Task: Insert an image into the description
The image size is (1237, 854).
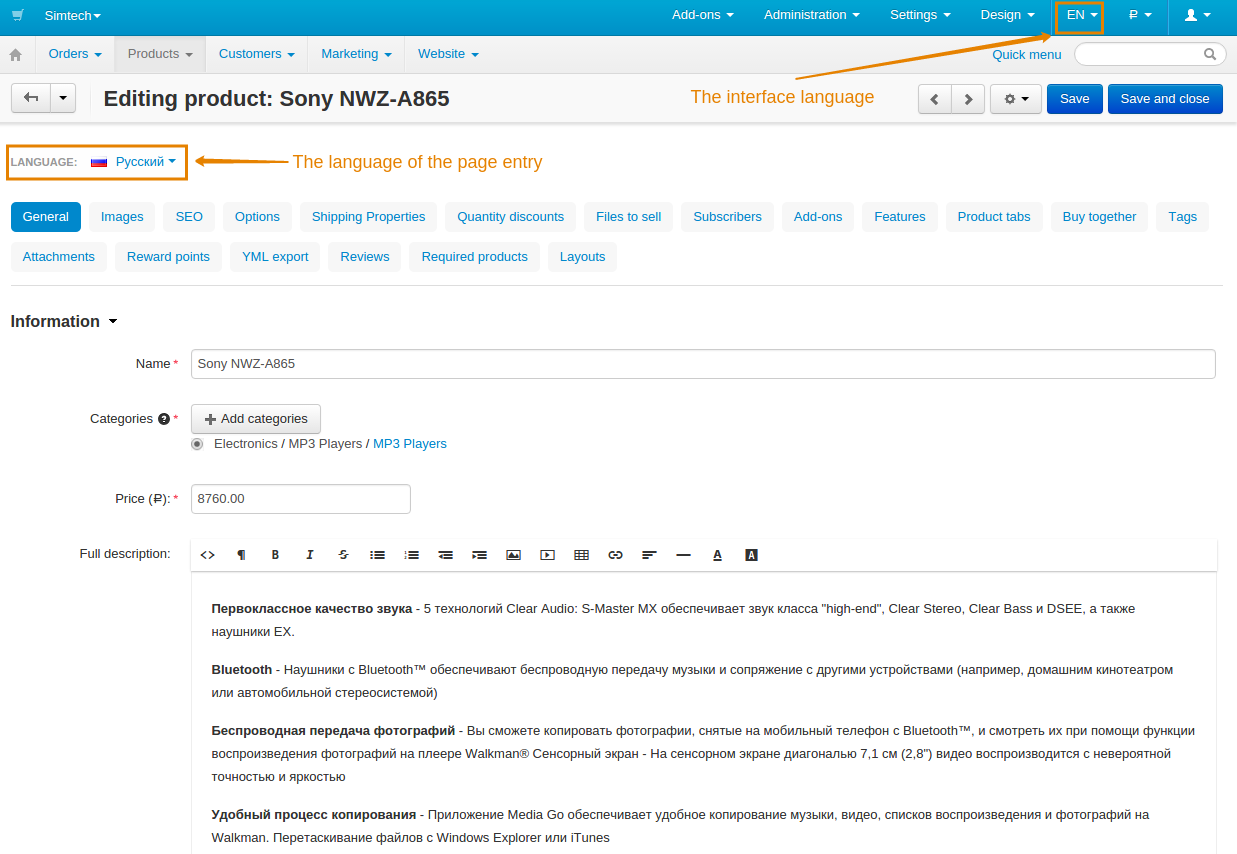Action: pyautogui.click(x=513, y=555)
